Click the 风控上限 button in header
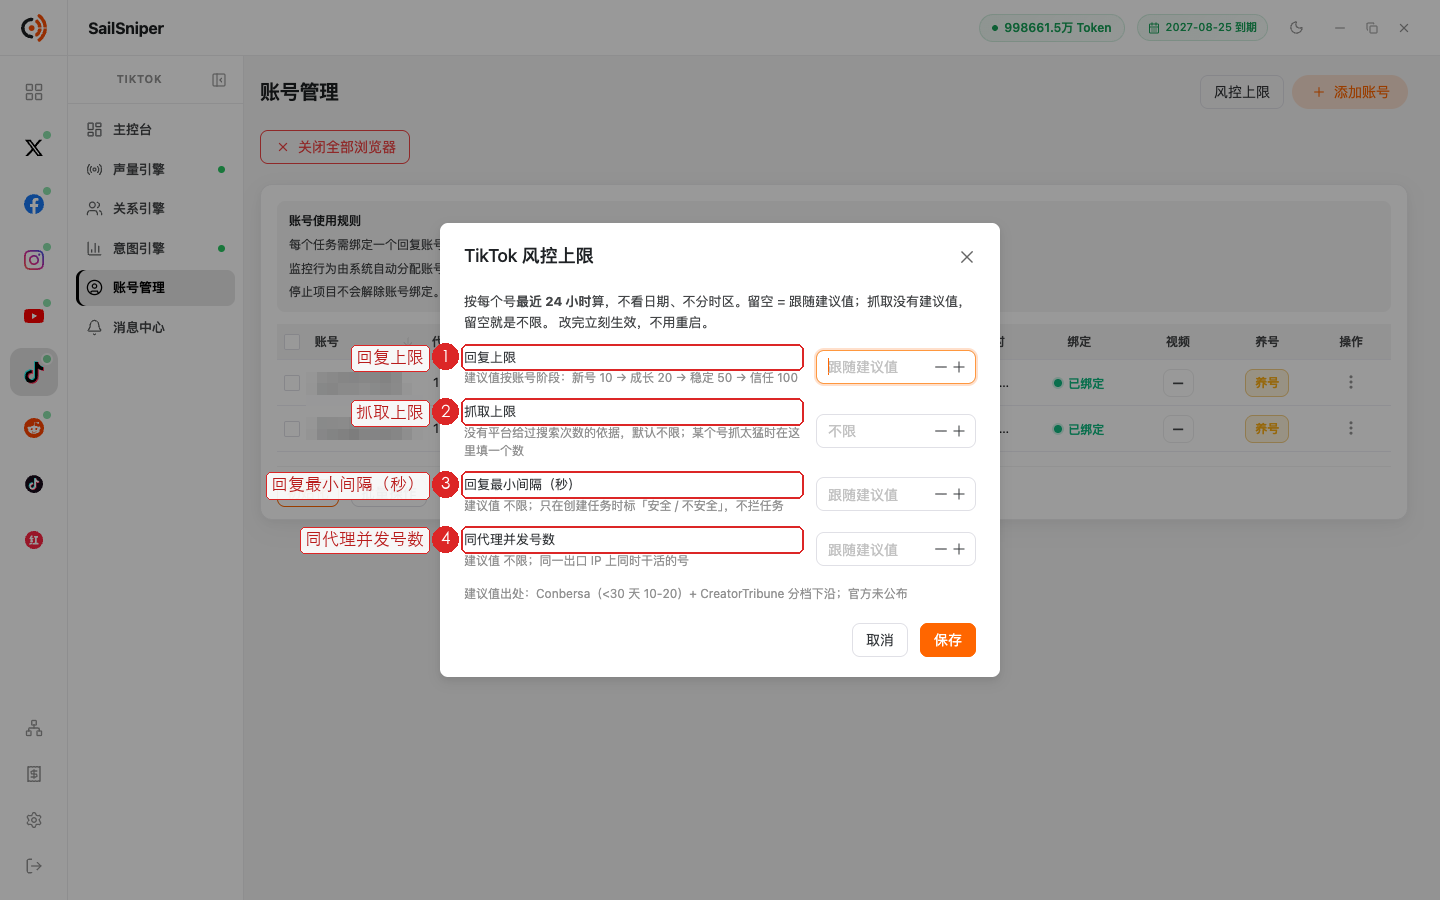Viewport: 1440px width, 900px height. 1242,92
